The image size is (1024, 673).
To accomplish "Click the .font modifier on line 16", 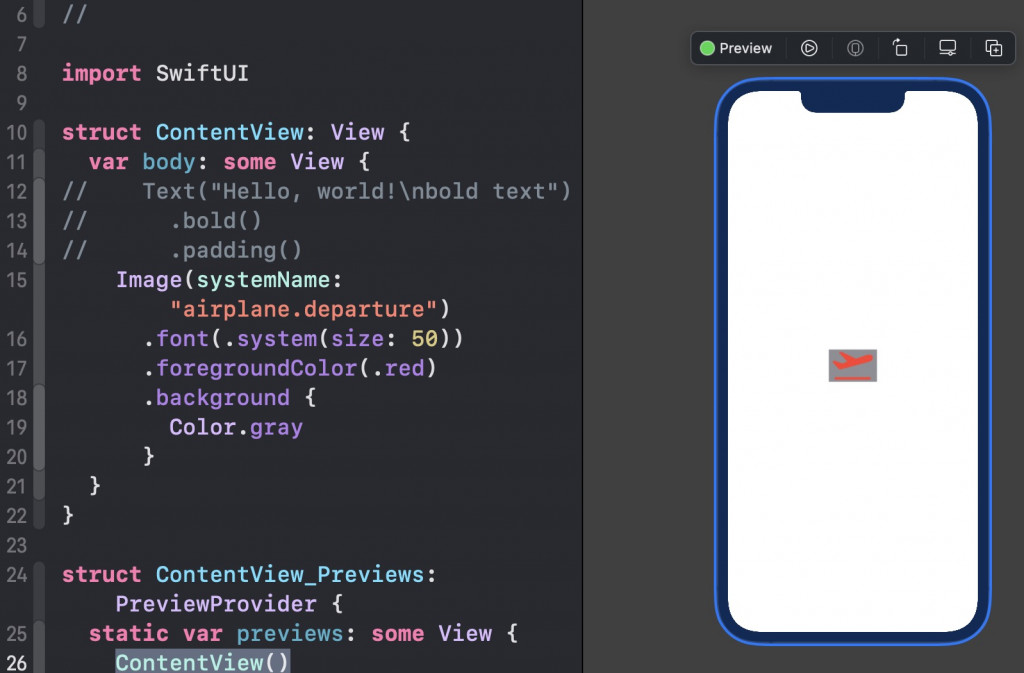I will tap(176, 338).
